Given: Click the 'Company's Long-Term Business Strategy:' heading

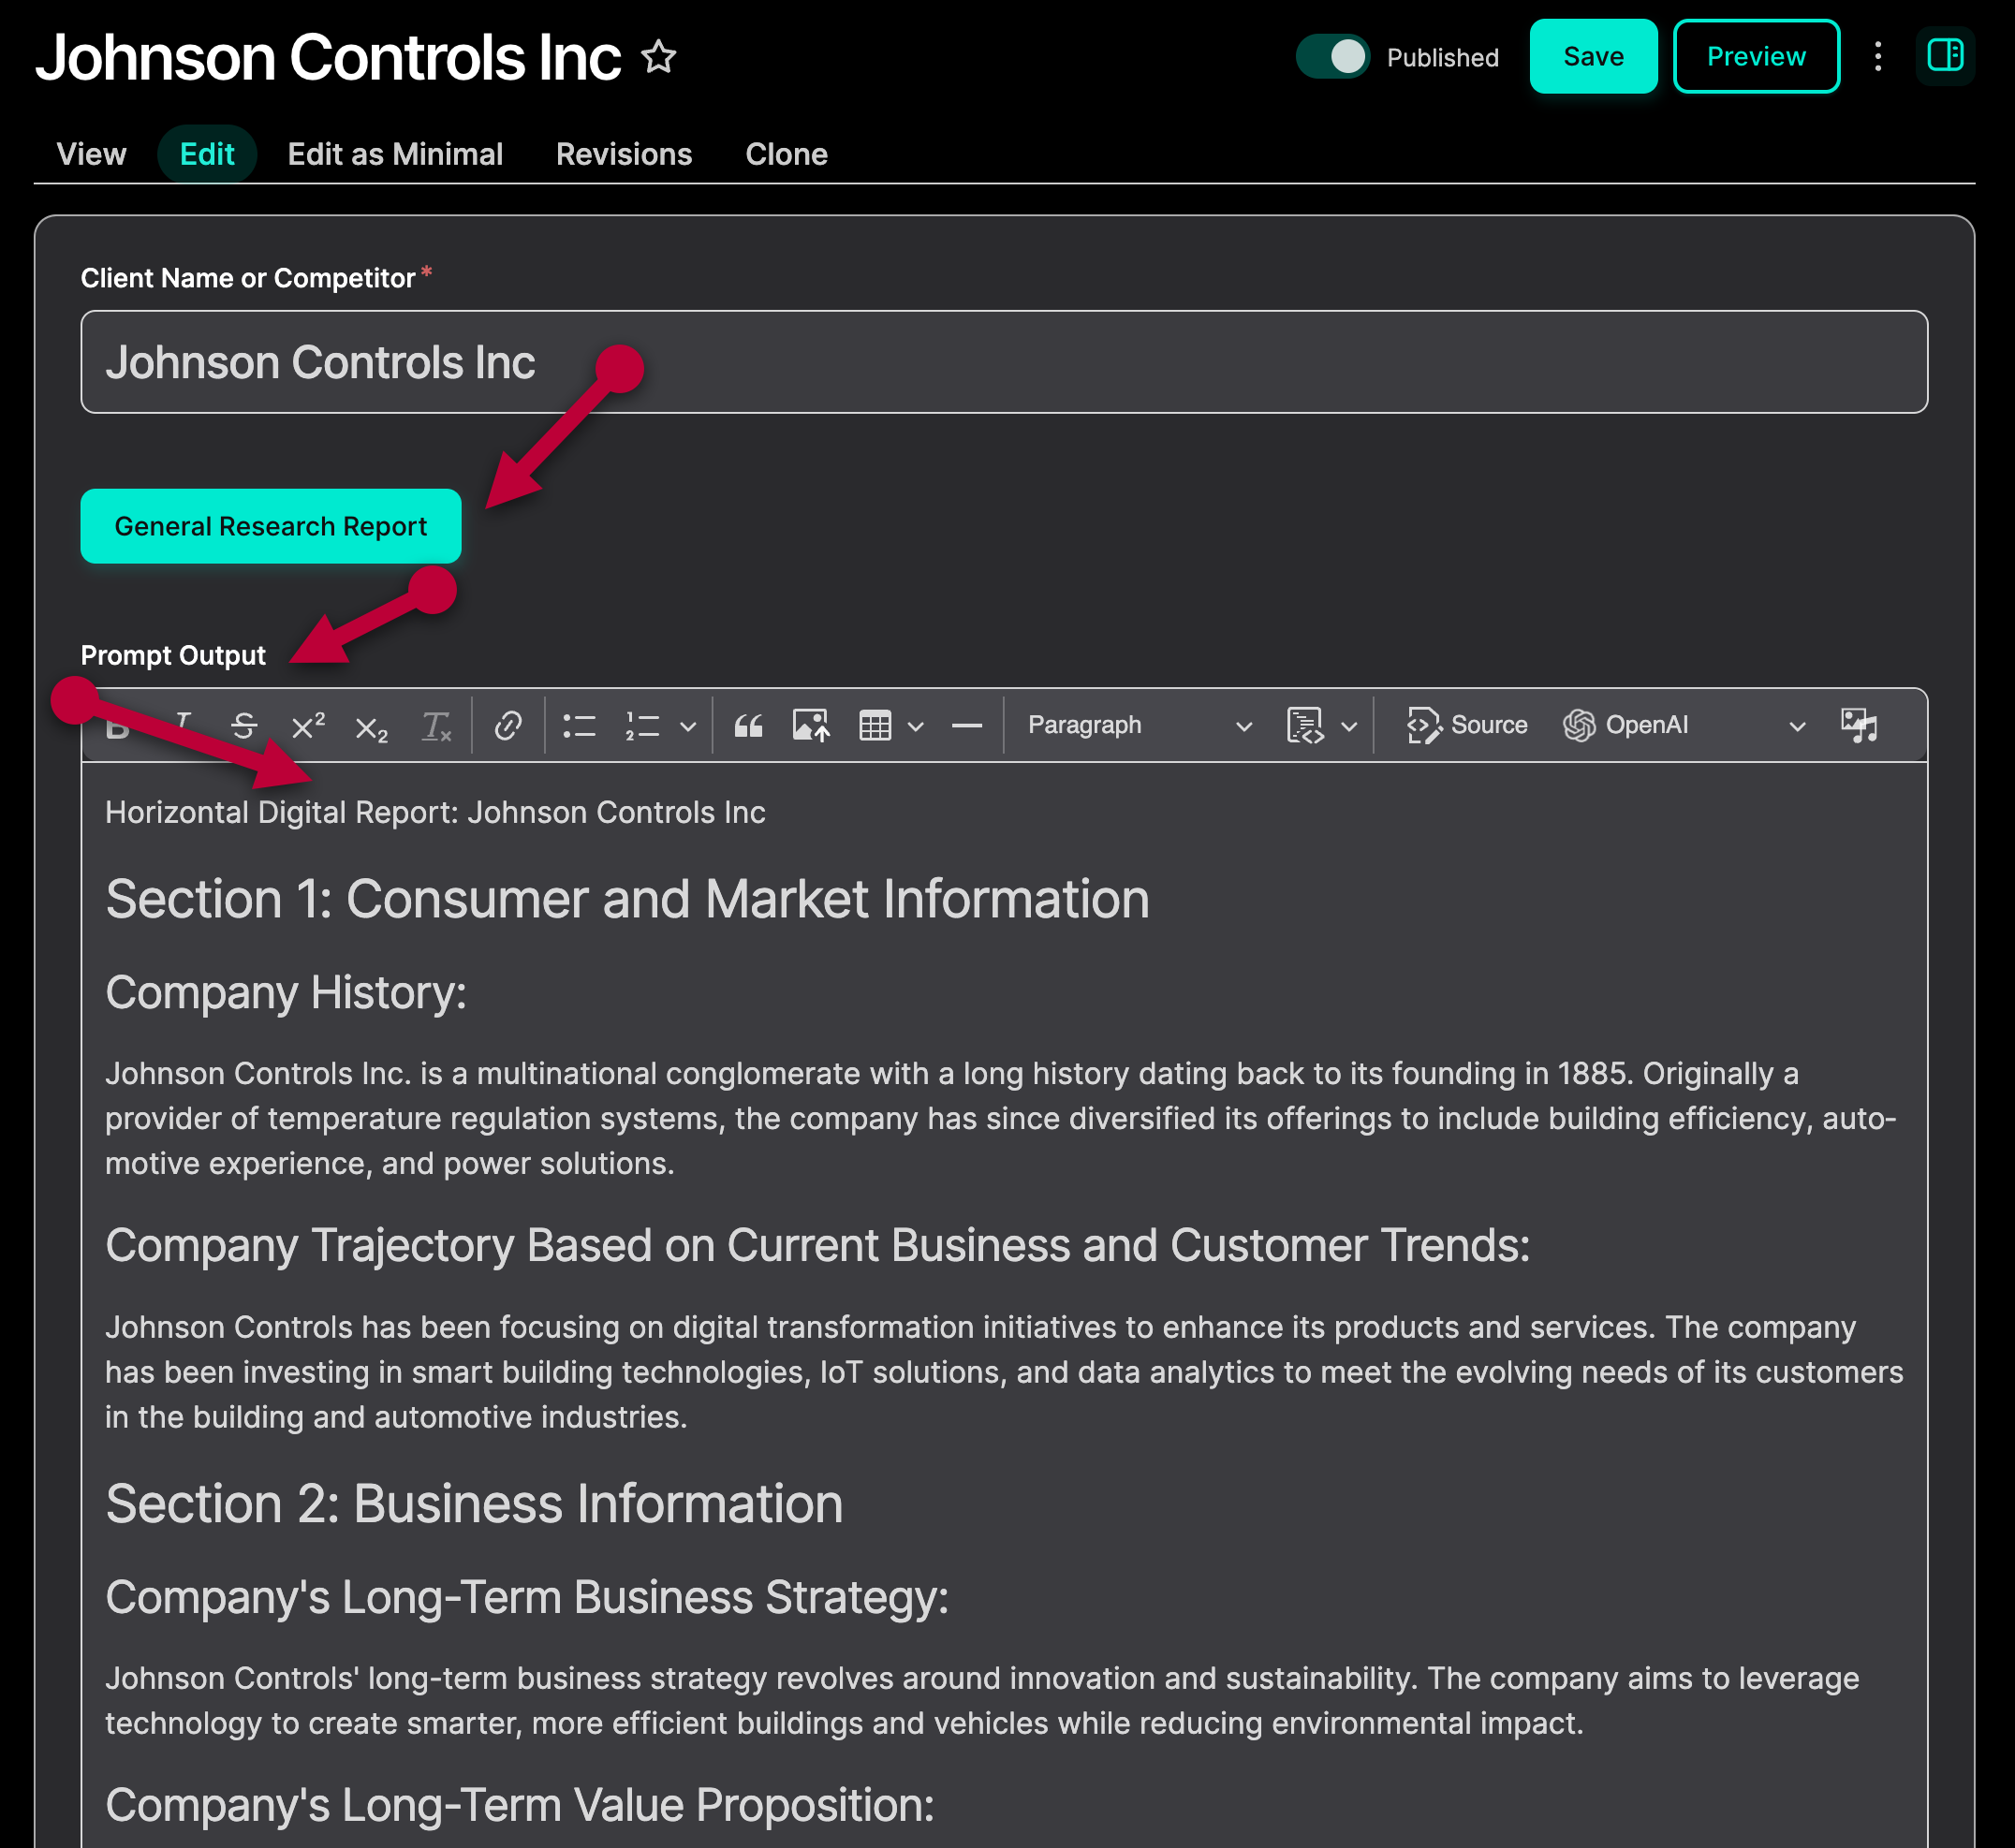Looking at the screenshot, I should 527,1597.
